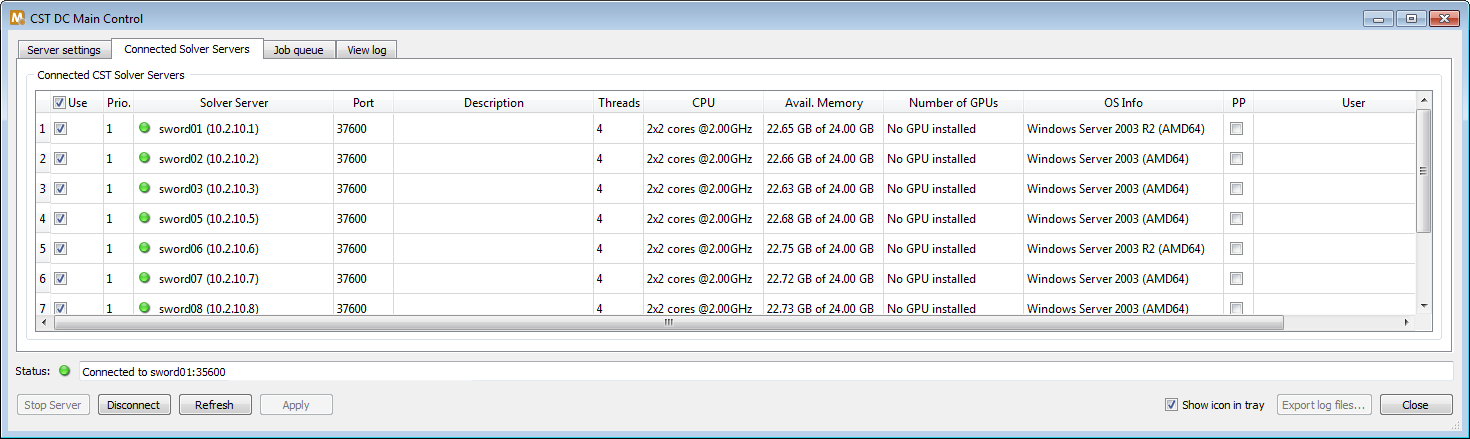This screenshot has width=1470, height=439.
Task: Open the View log tab
Action: coord(367,50)
